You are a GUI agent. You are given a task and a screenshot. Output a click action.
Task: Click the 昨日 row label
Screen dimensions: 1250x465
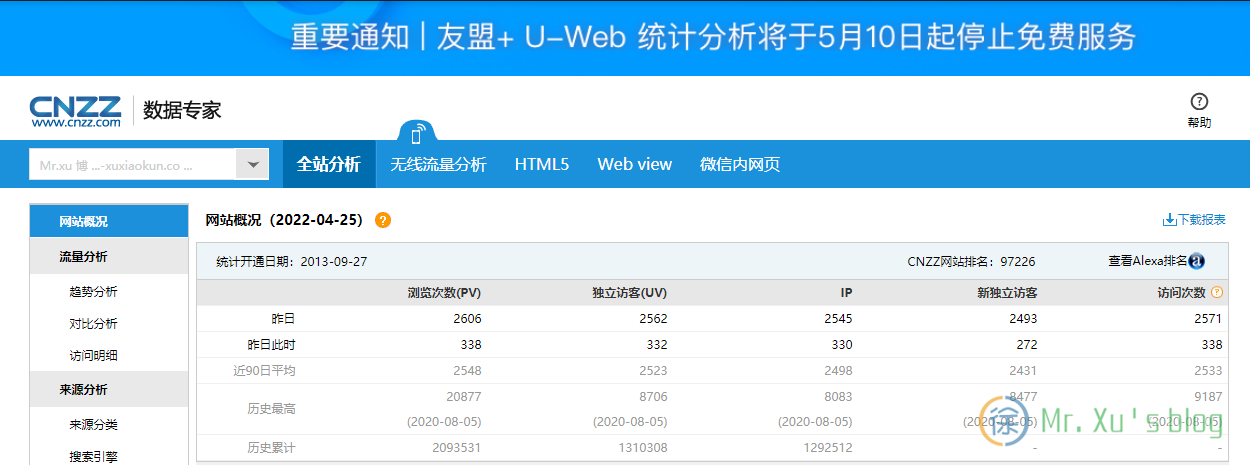tap(283, 318)
